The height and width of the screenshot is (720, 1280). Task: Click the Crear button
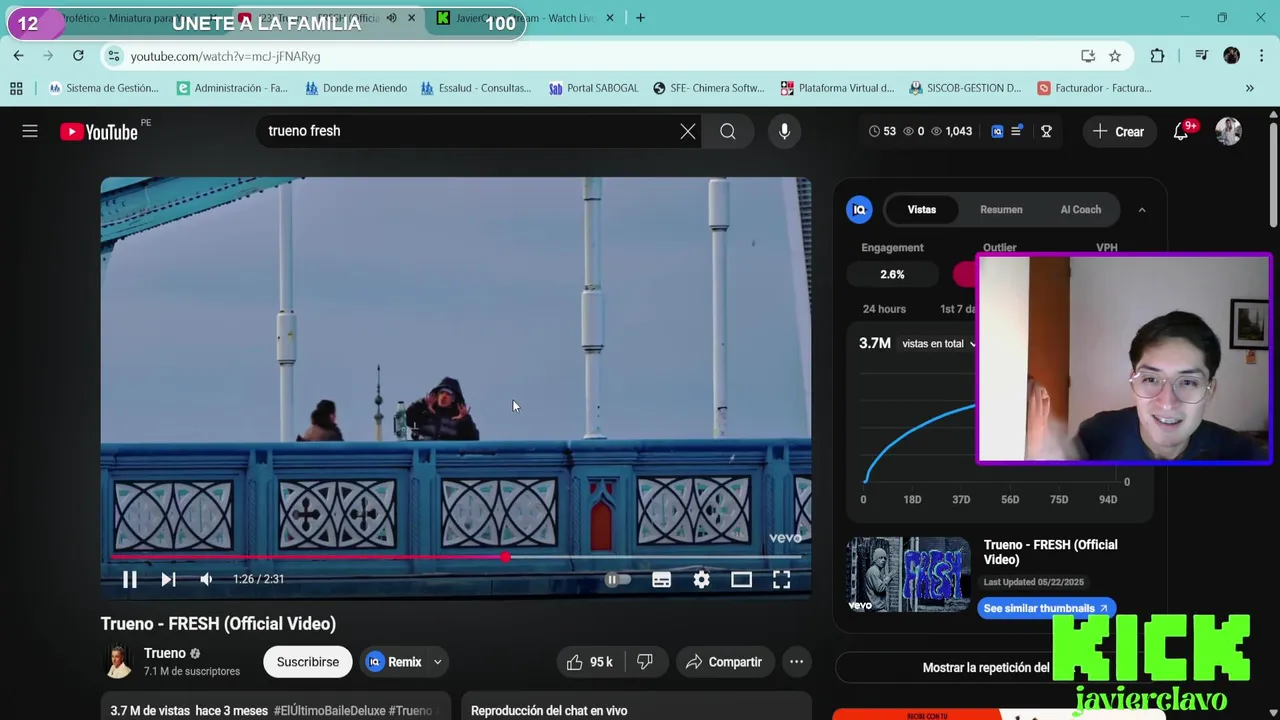[x=1118, y=131]
